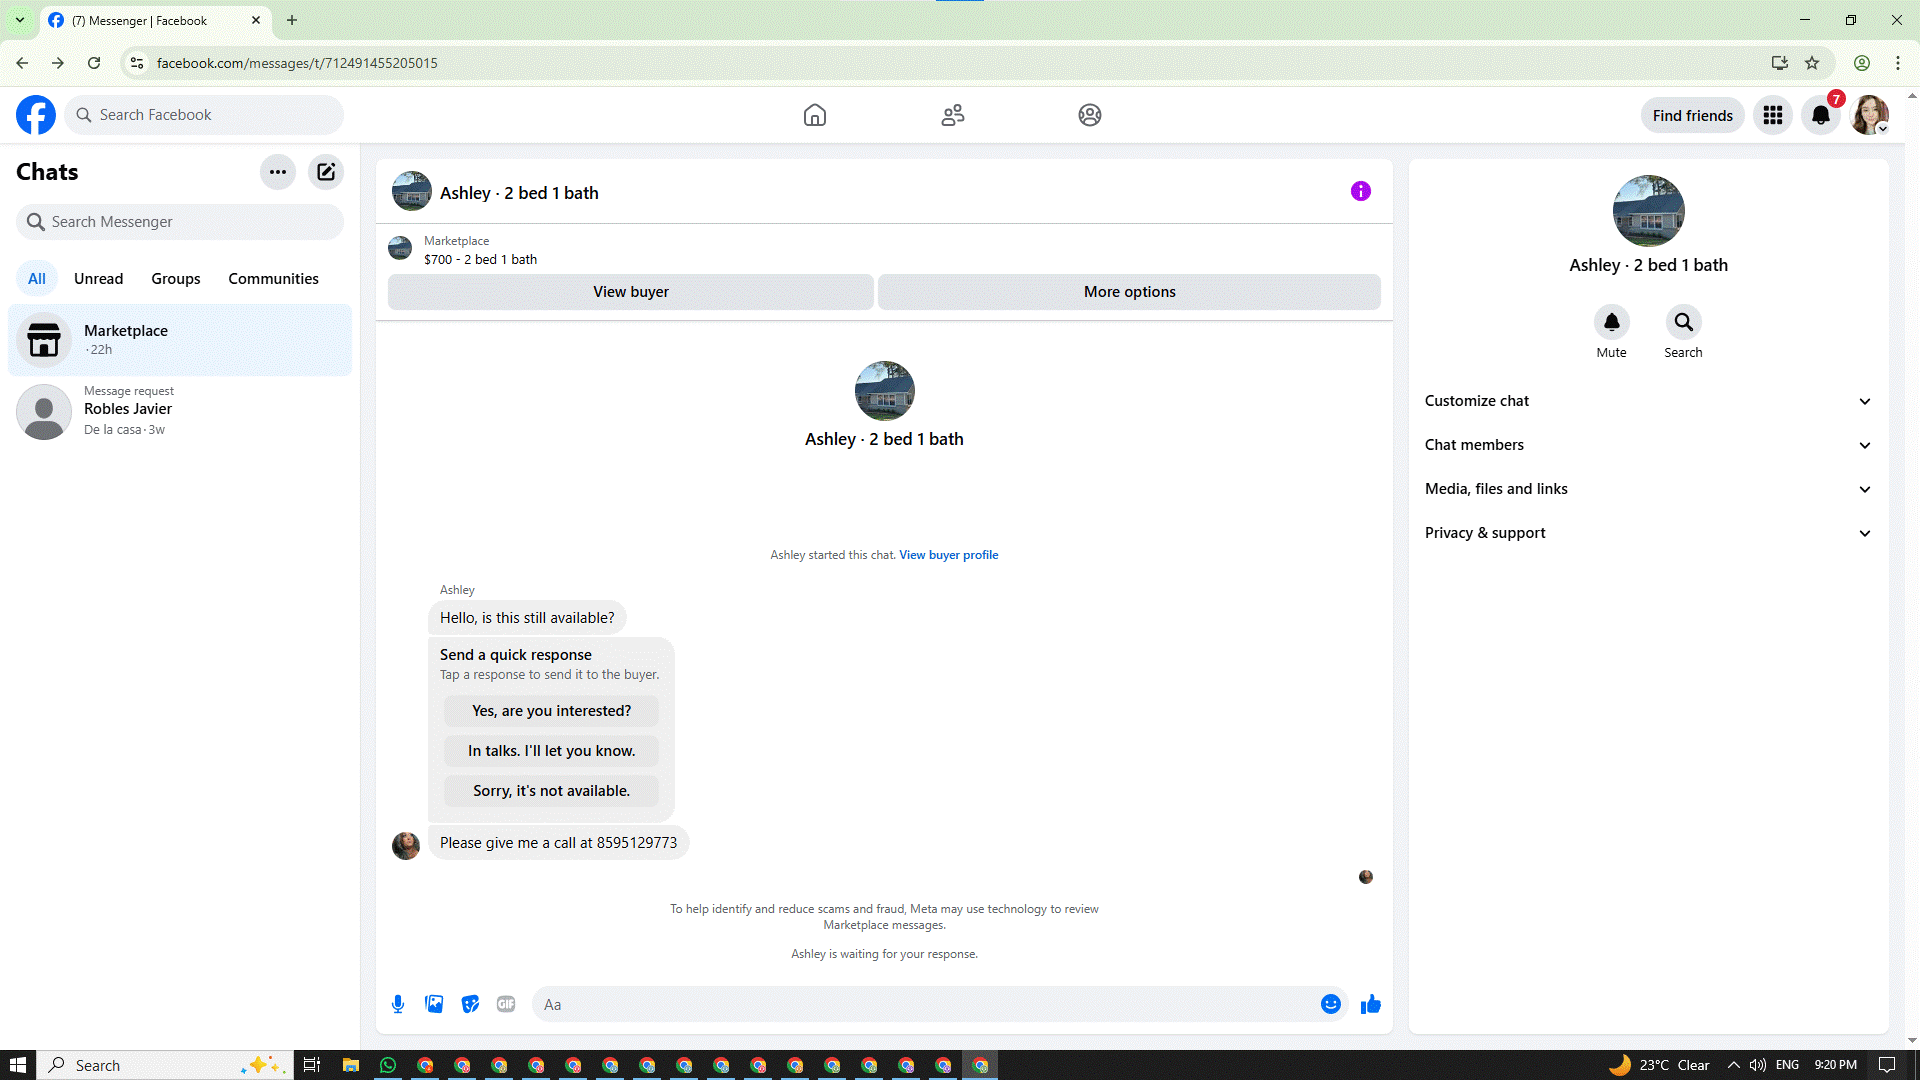This screenshot has height=1080, width=1920.
Task: Open the Robles Javier message request
Action: tap(180, 410)
